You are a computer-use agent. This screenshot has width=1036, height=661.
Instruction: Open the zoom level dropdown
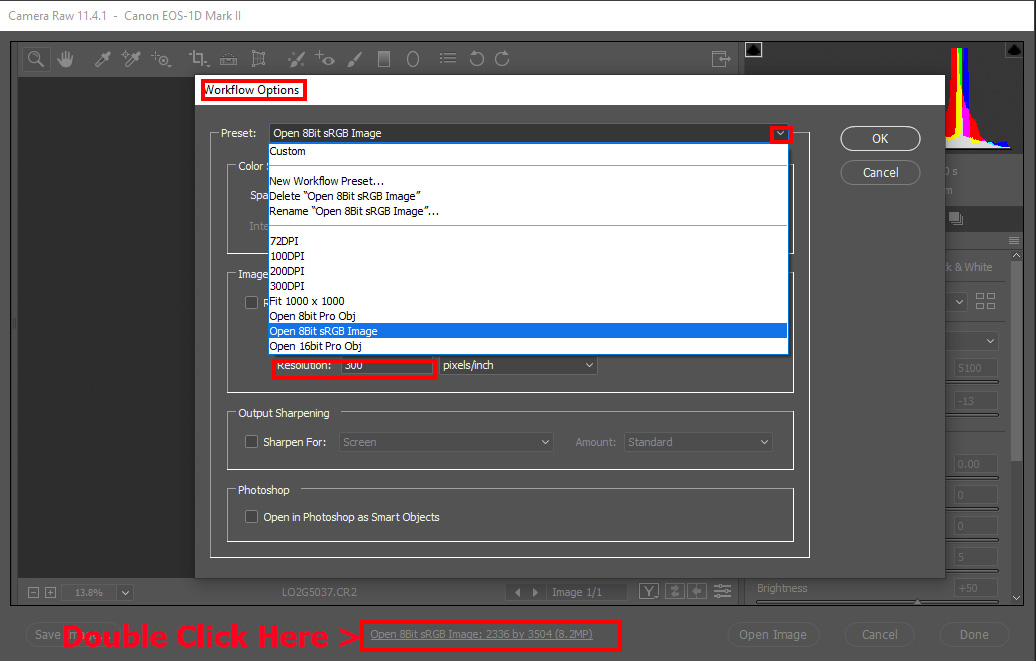(x=124, y=592)
